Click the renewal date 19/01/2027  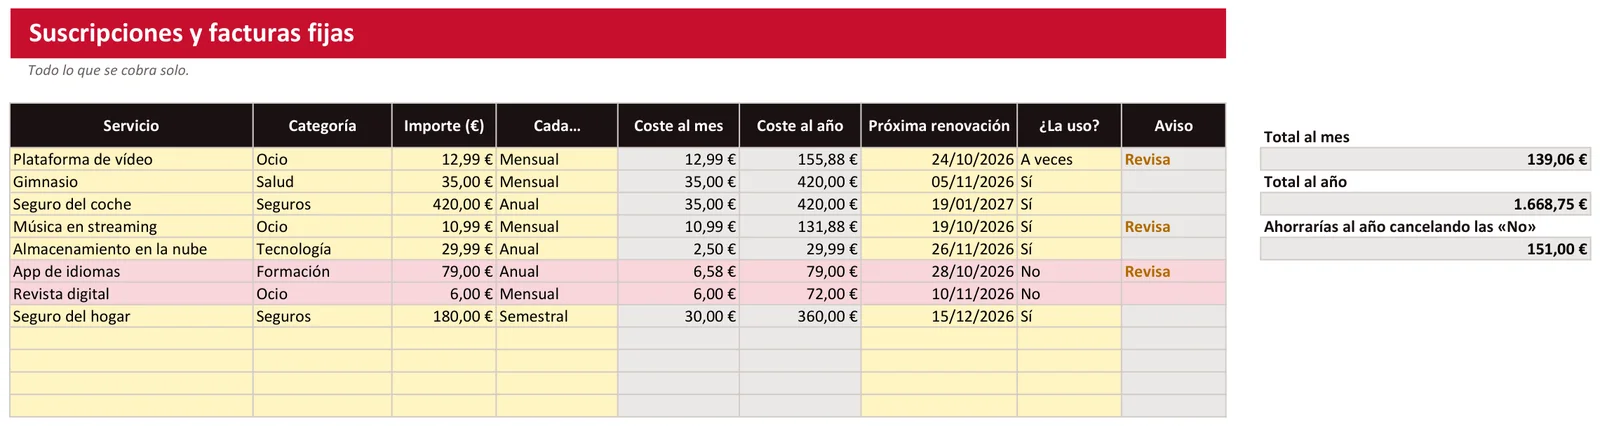[x=939, y=204]
